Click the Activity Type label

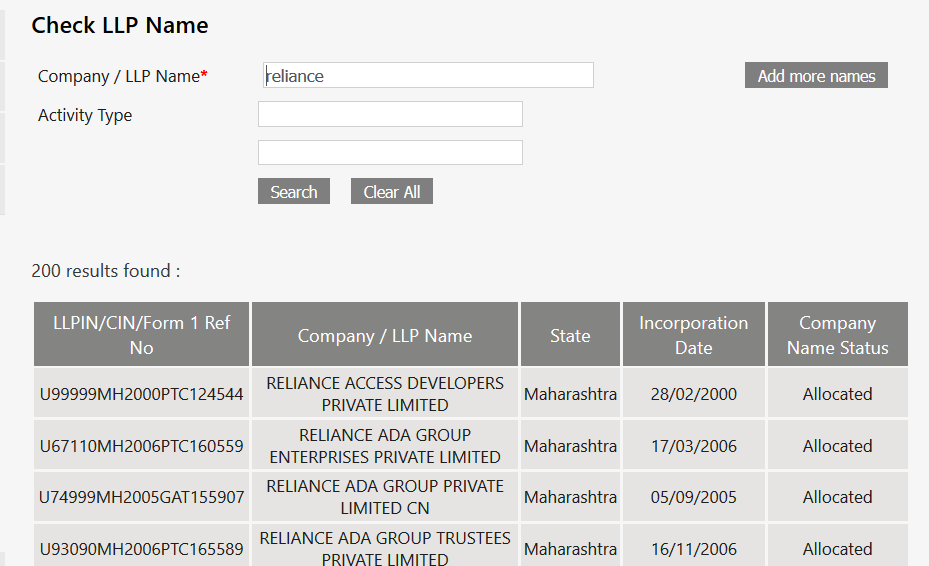pos(85,115)
